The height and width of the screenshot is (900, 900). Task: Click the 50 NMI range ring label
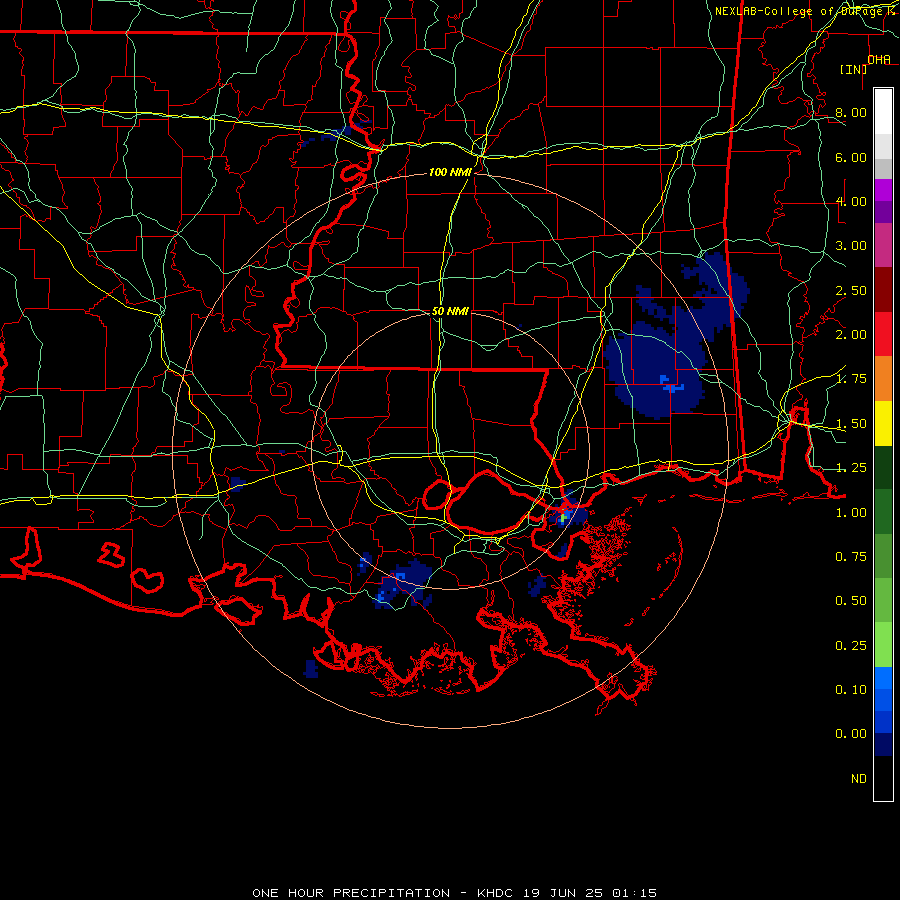point(450,311)
